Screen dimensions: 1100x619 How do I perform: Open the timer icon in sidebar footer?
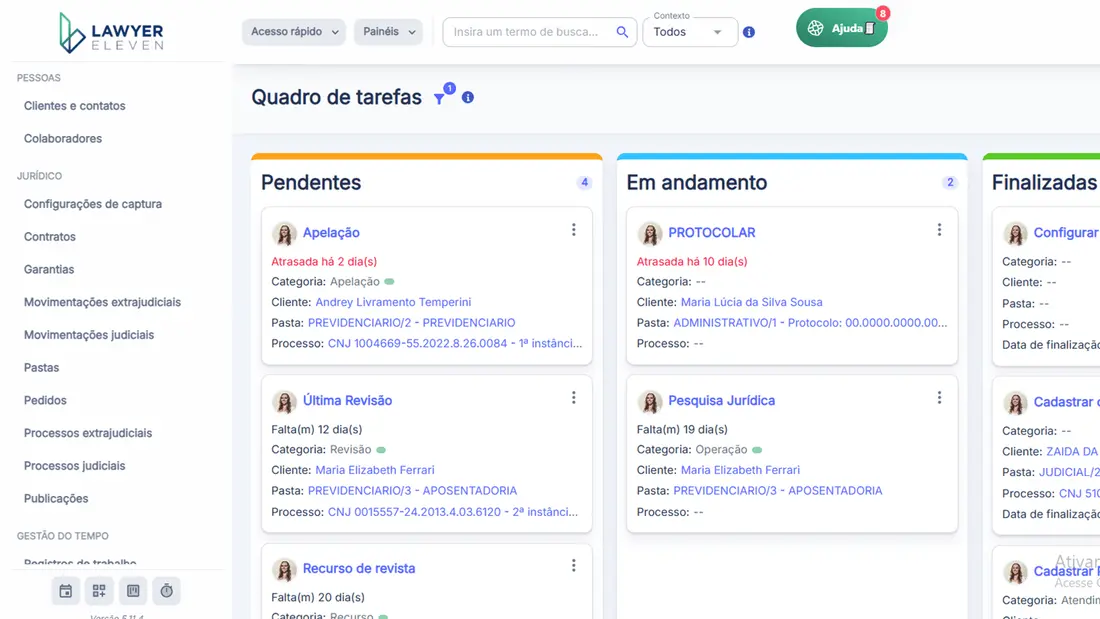pyautogui.click(x=166, y=591)
